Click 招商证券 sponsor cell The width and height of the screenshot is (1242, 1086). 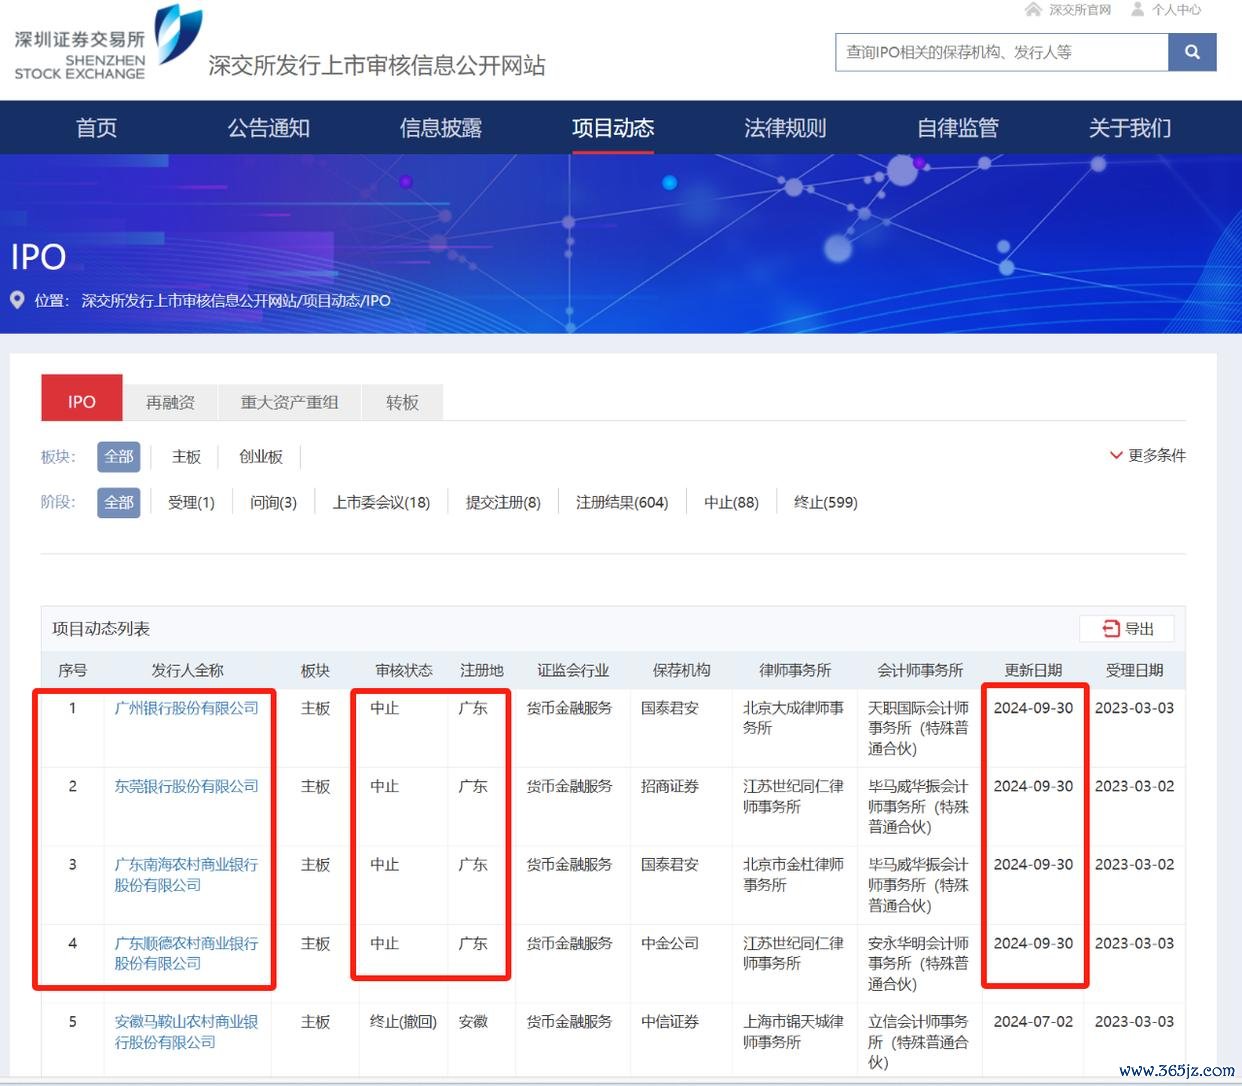670,786
